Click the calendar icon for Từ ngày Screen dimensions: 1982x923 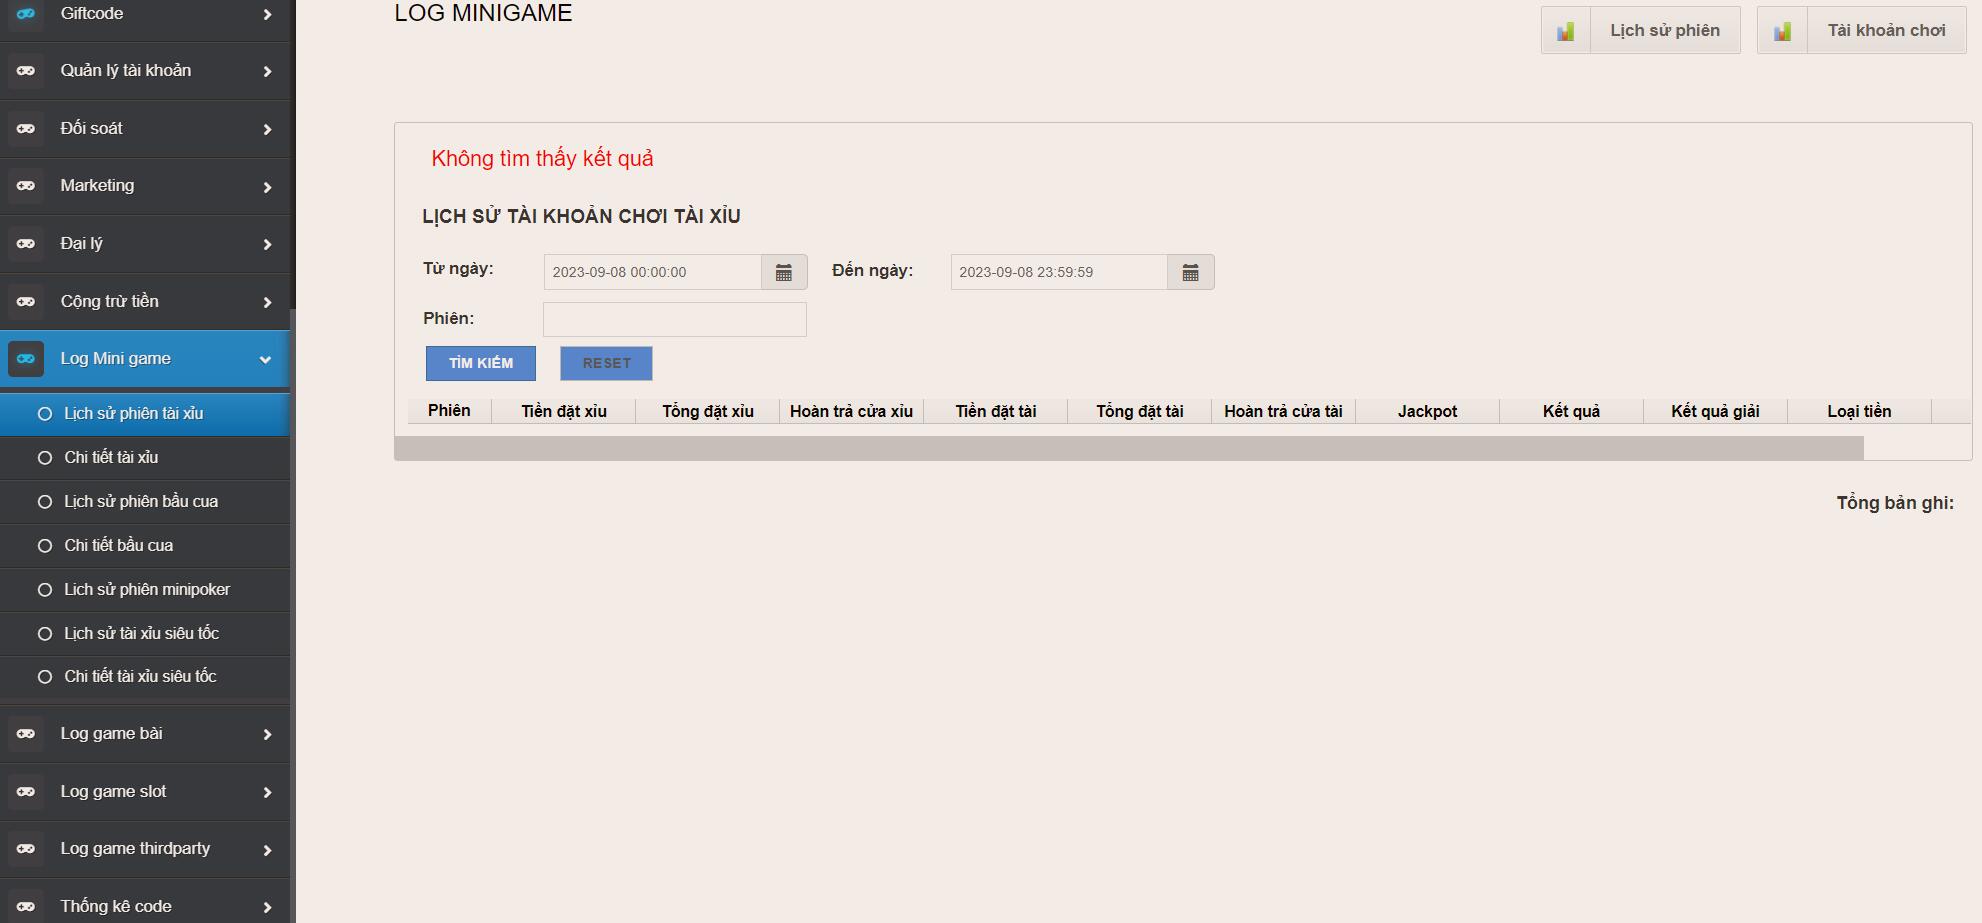pos(784,272)
